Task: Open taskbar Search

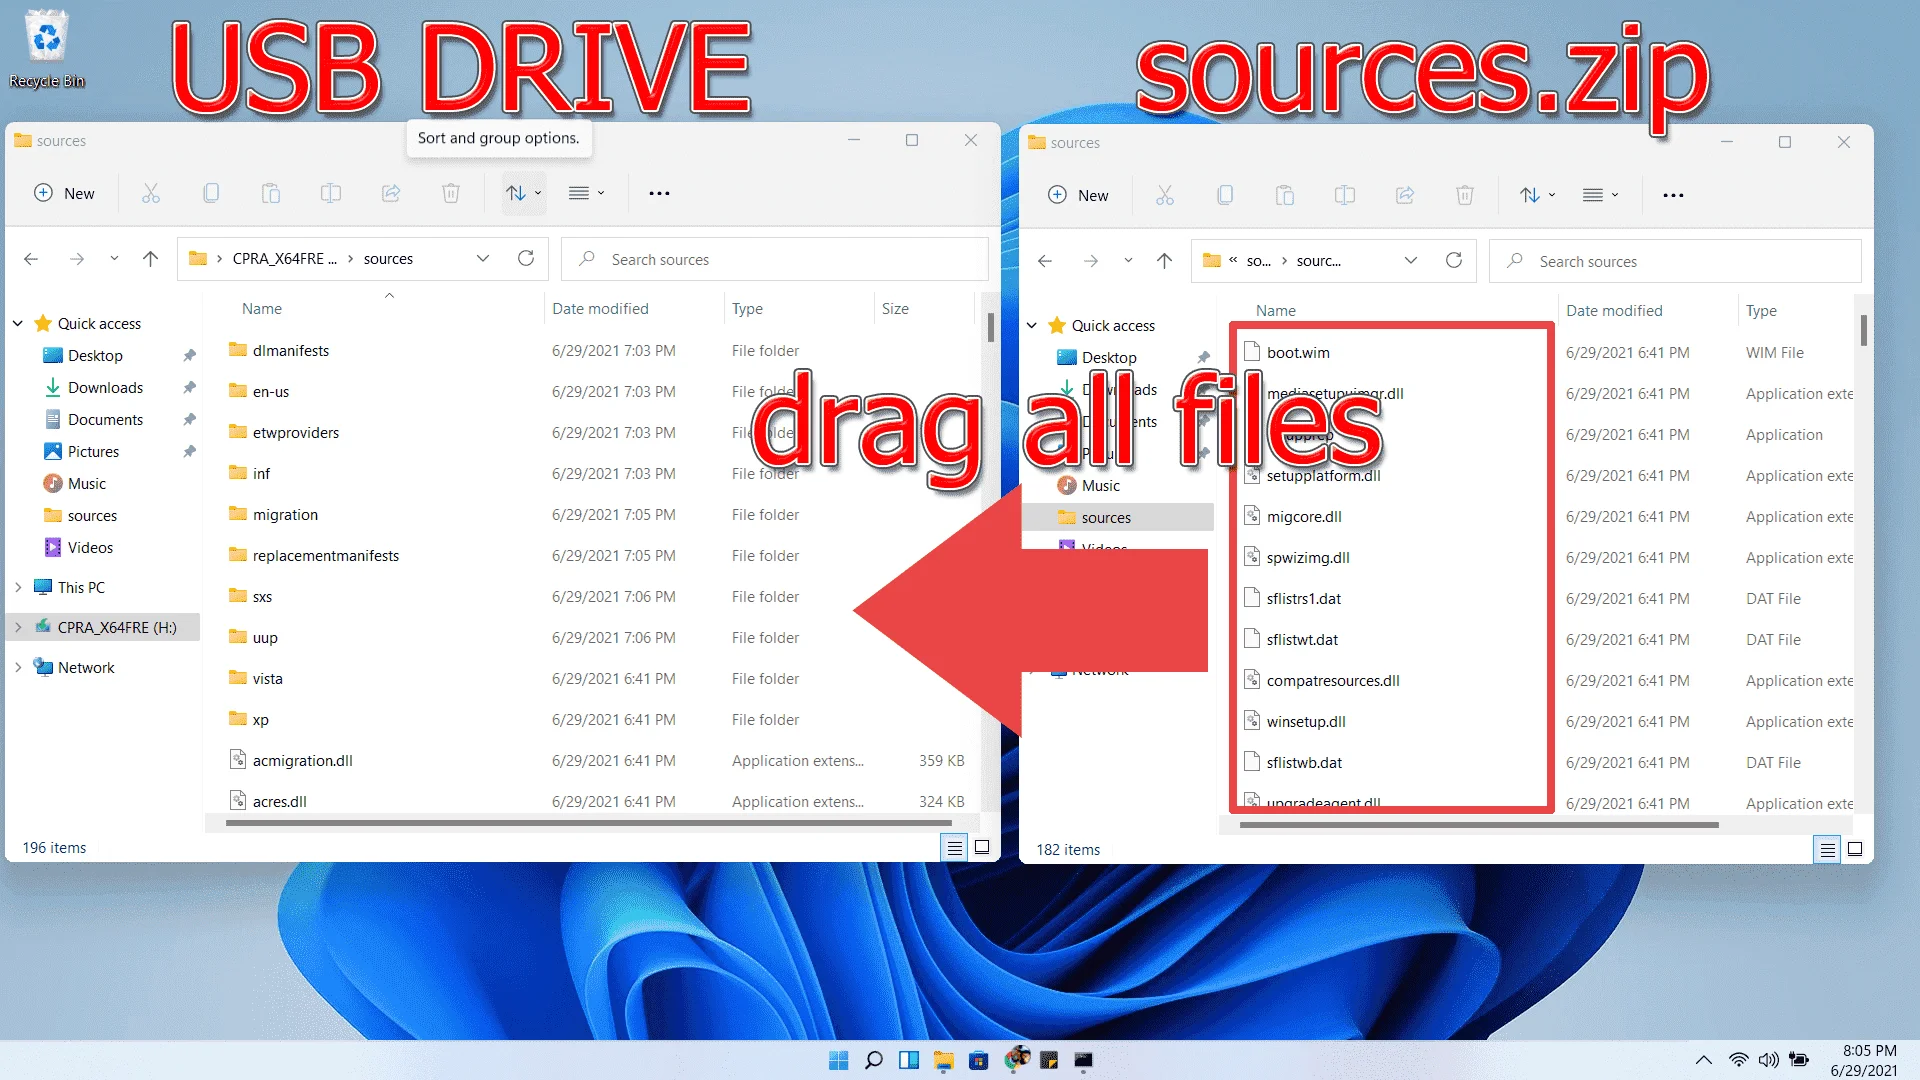Action: point(874,1060)
